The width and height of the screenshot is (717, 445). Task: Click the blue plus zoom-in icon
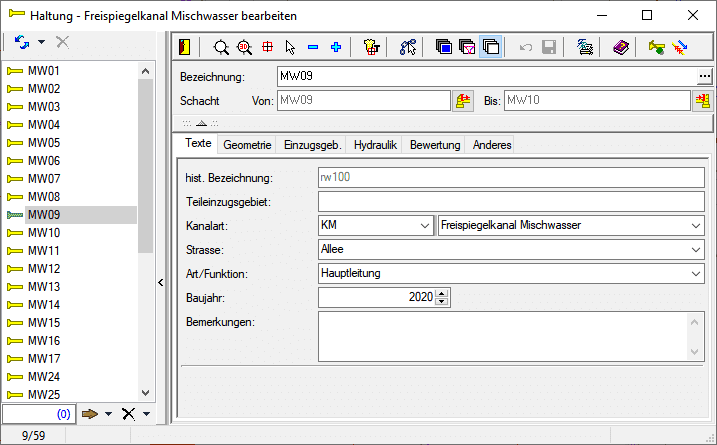(336, 47)
